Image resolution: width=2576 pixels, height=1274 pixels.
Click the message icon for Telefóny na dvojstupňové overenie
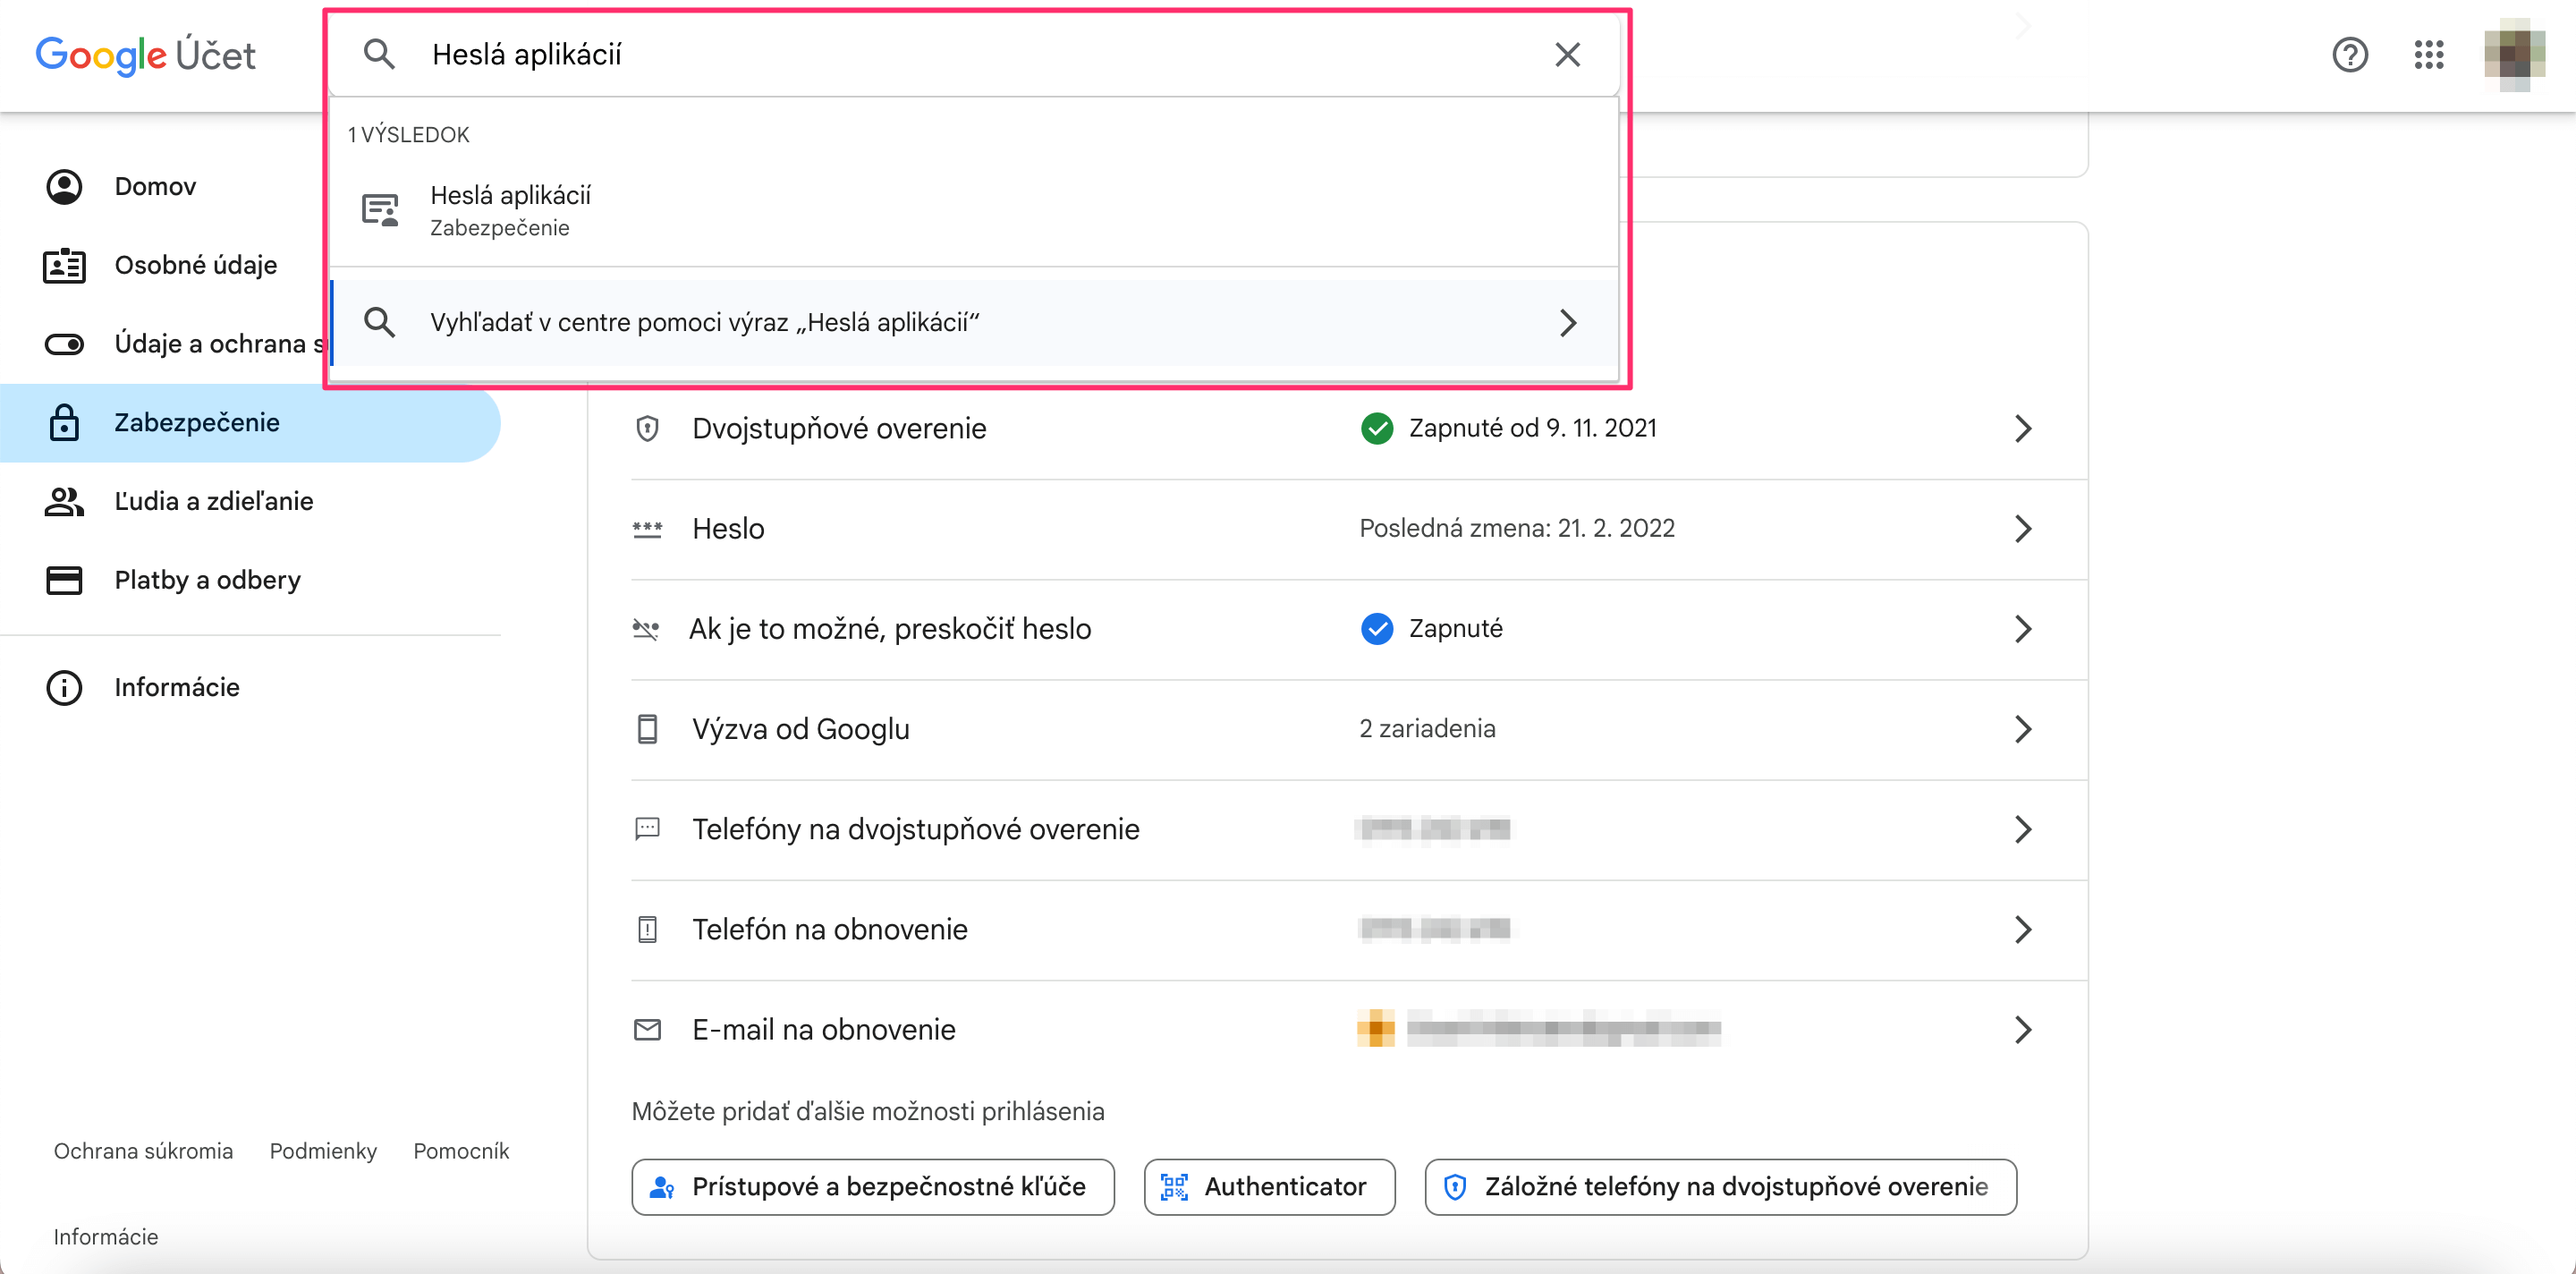click(647, 828)
